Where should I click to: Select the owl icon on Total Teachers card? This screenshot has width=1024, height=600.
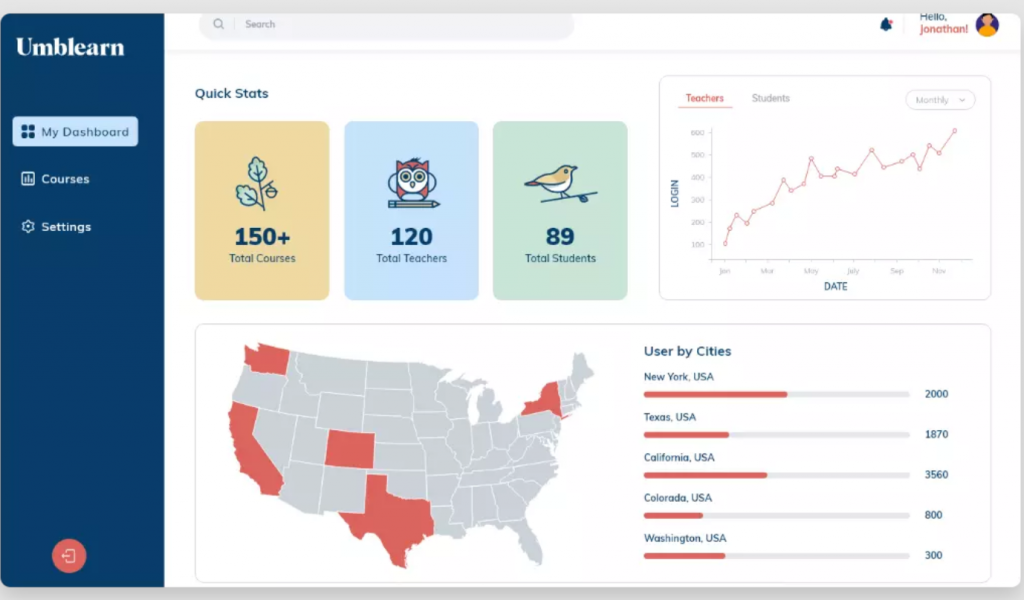411,182
